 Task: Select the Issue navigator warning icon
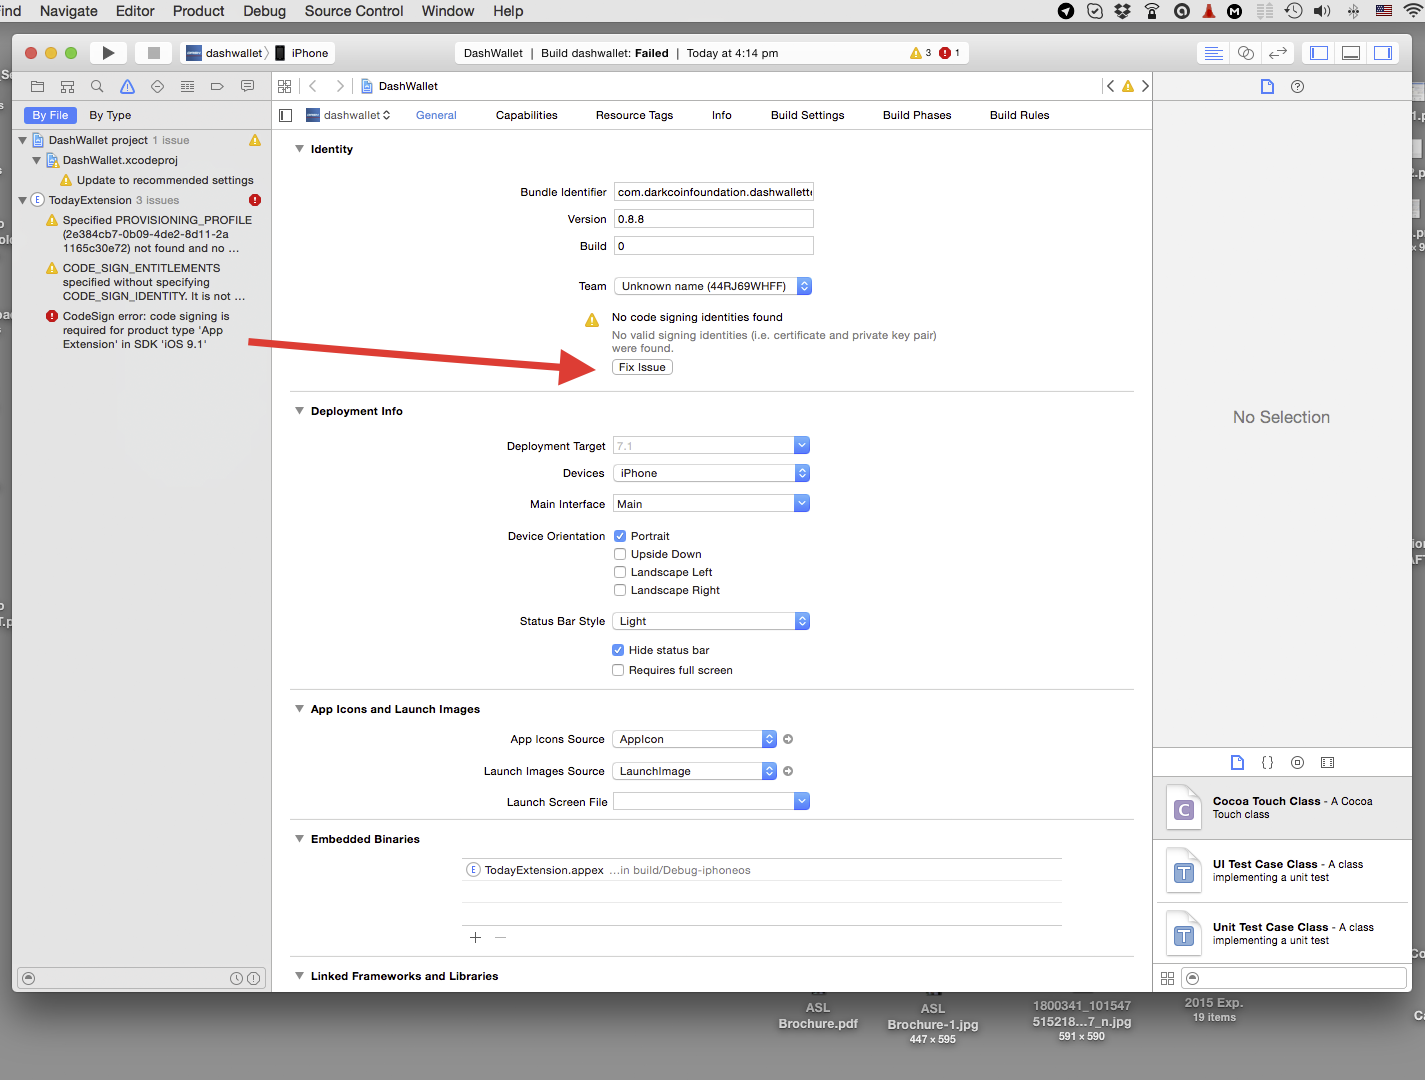[x=127, y=87]
